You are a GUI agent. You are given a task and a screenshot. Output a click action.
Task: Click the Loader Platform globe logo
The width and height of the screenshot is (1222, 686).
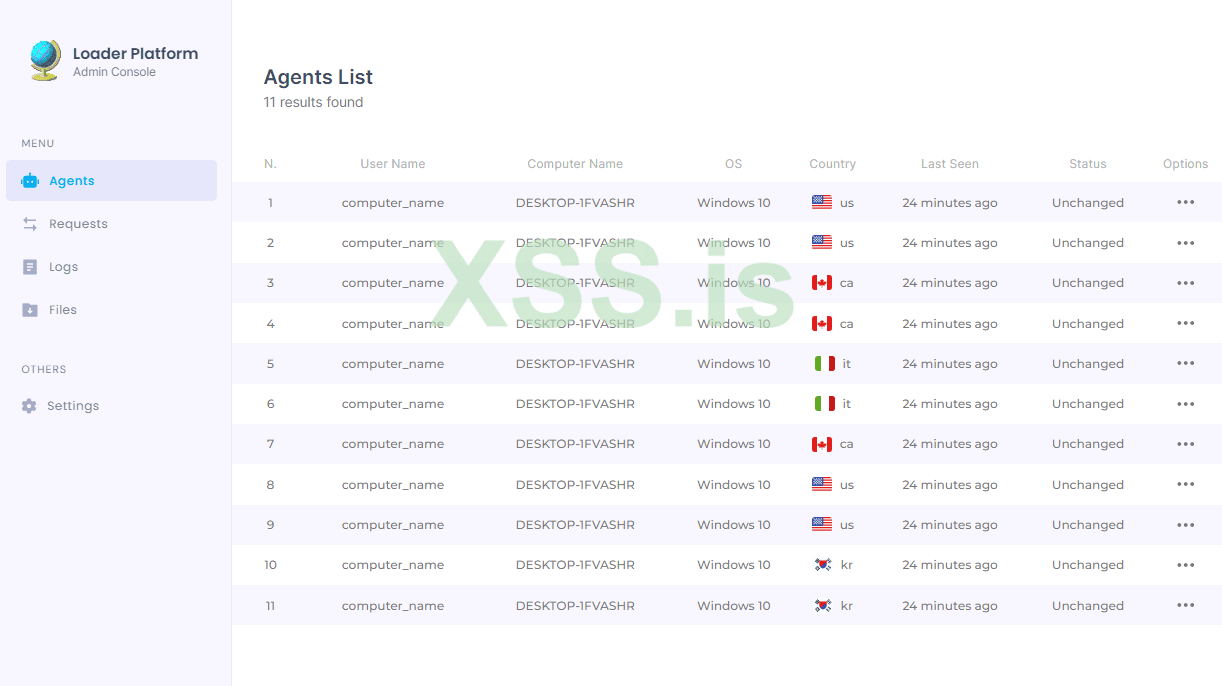pos(45,61)
